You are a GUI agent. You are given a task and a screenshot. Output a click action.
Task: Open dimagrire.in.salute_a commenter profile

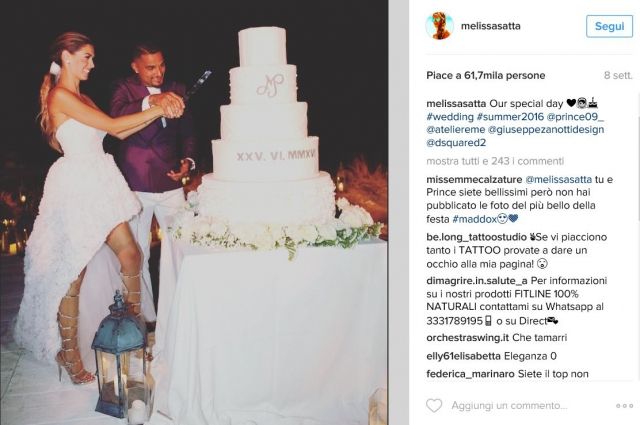pyautogui.click(x=477, y=281)
